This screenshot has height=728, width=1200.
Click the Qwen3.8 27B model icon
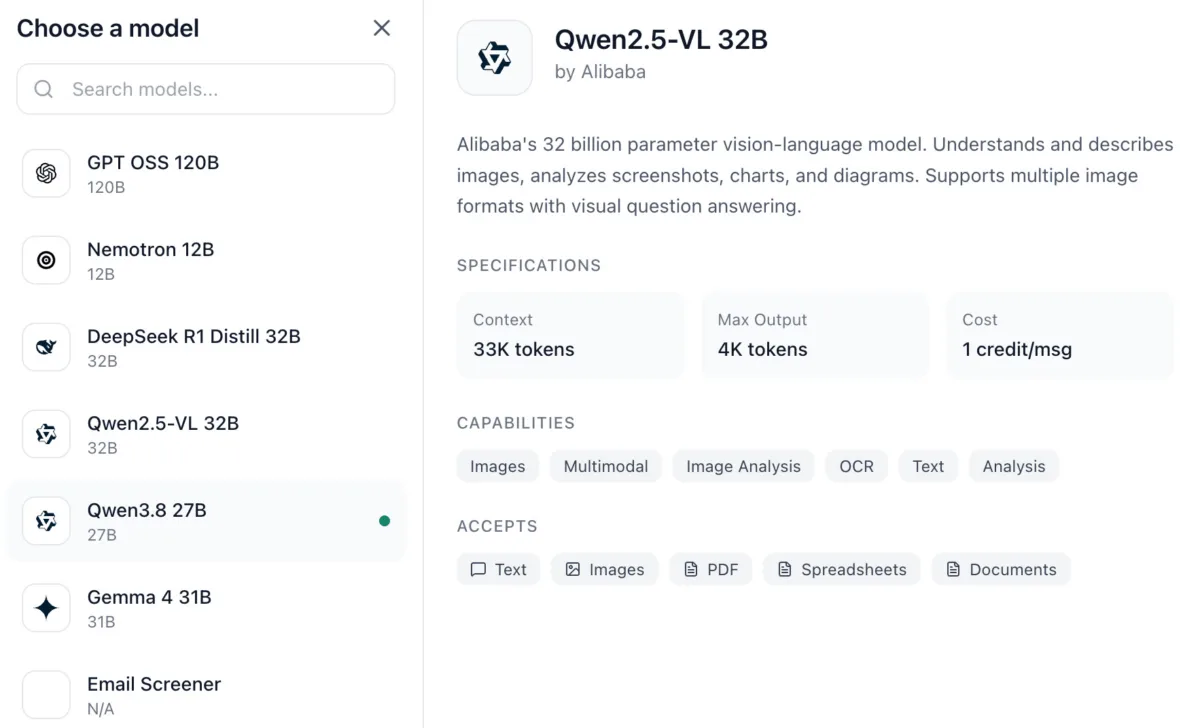[x=46, y=521]
